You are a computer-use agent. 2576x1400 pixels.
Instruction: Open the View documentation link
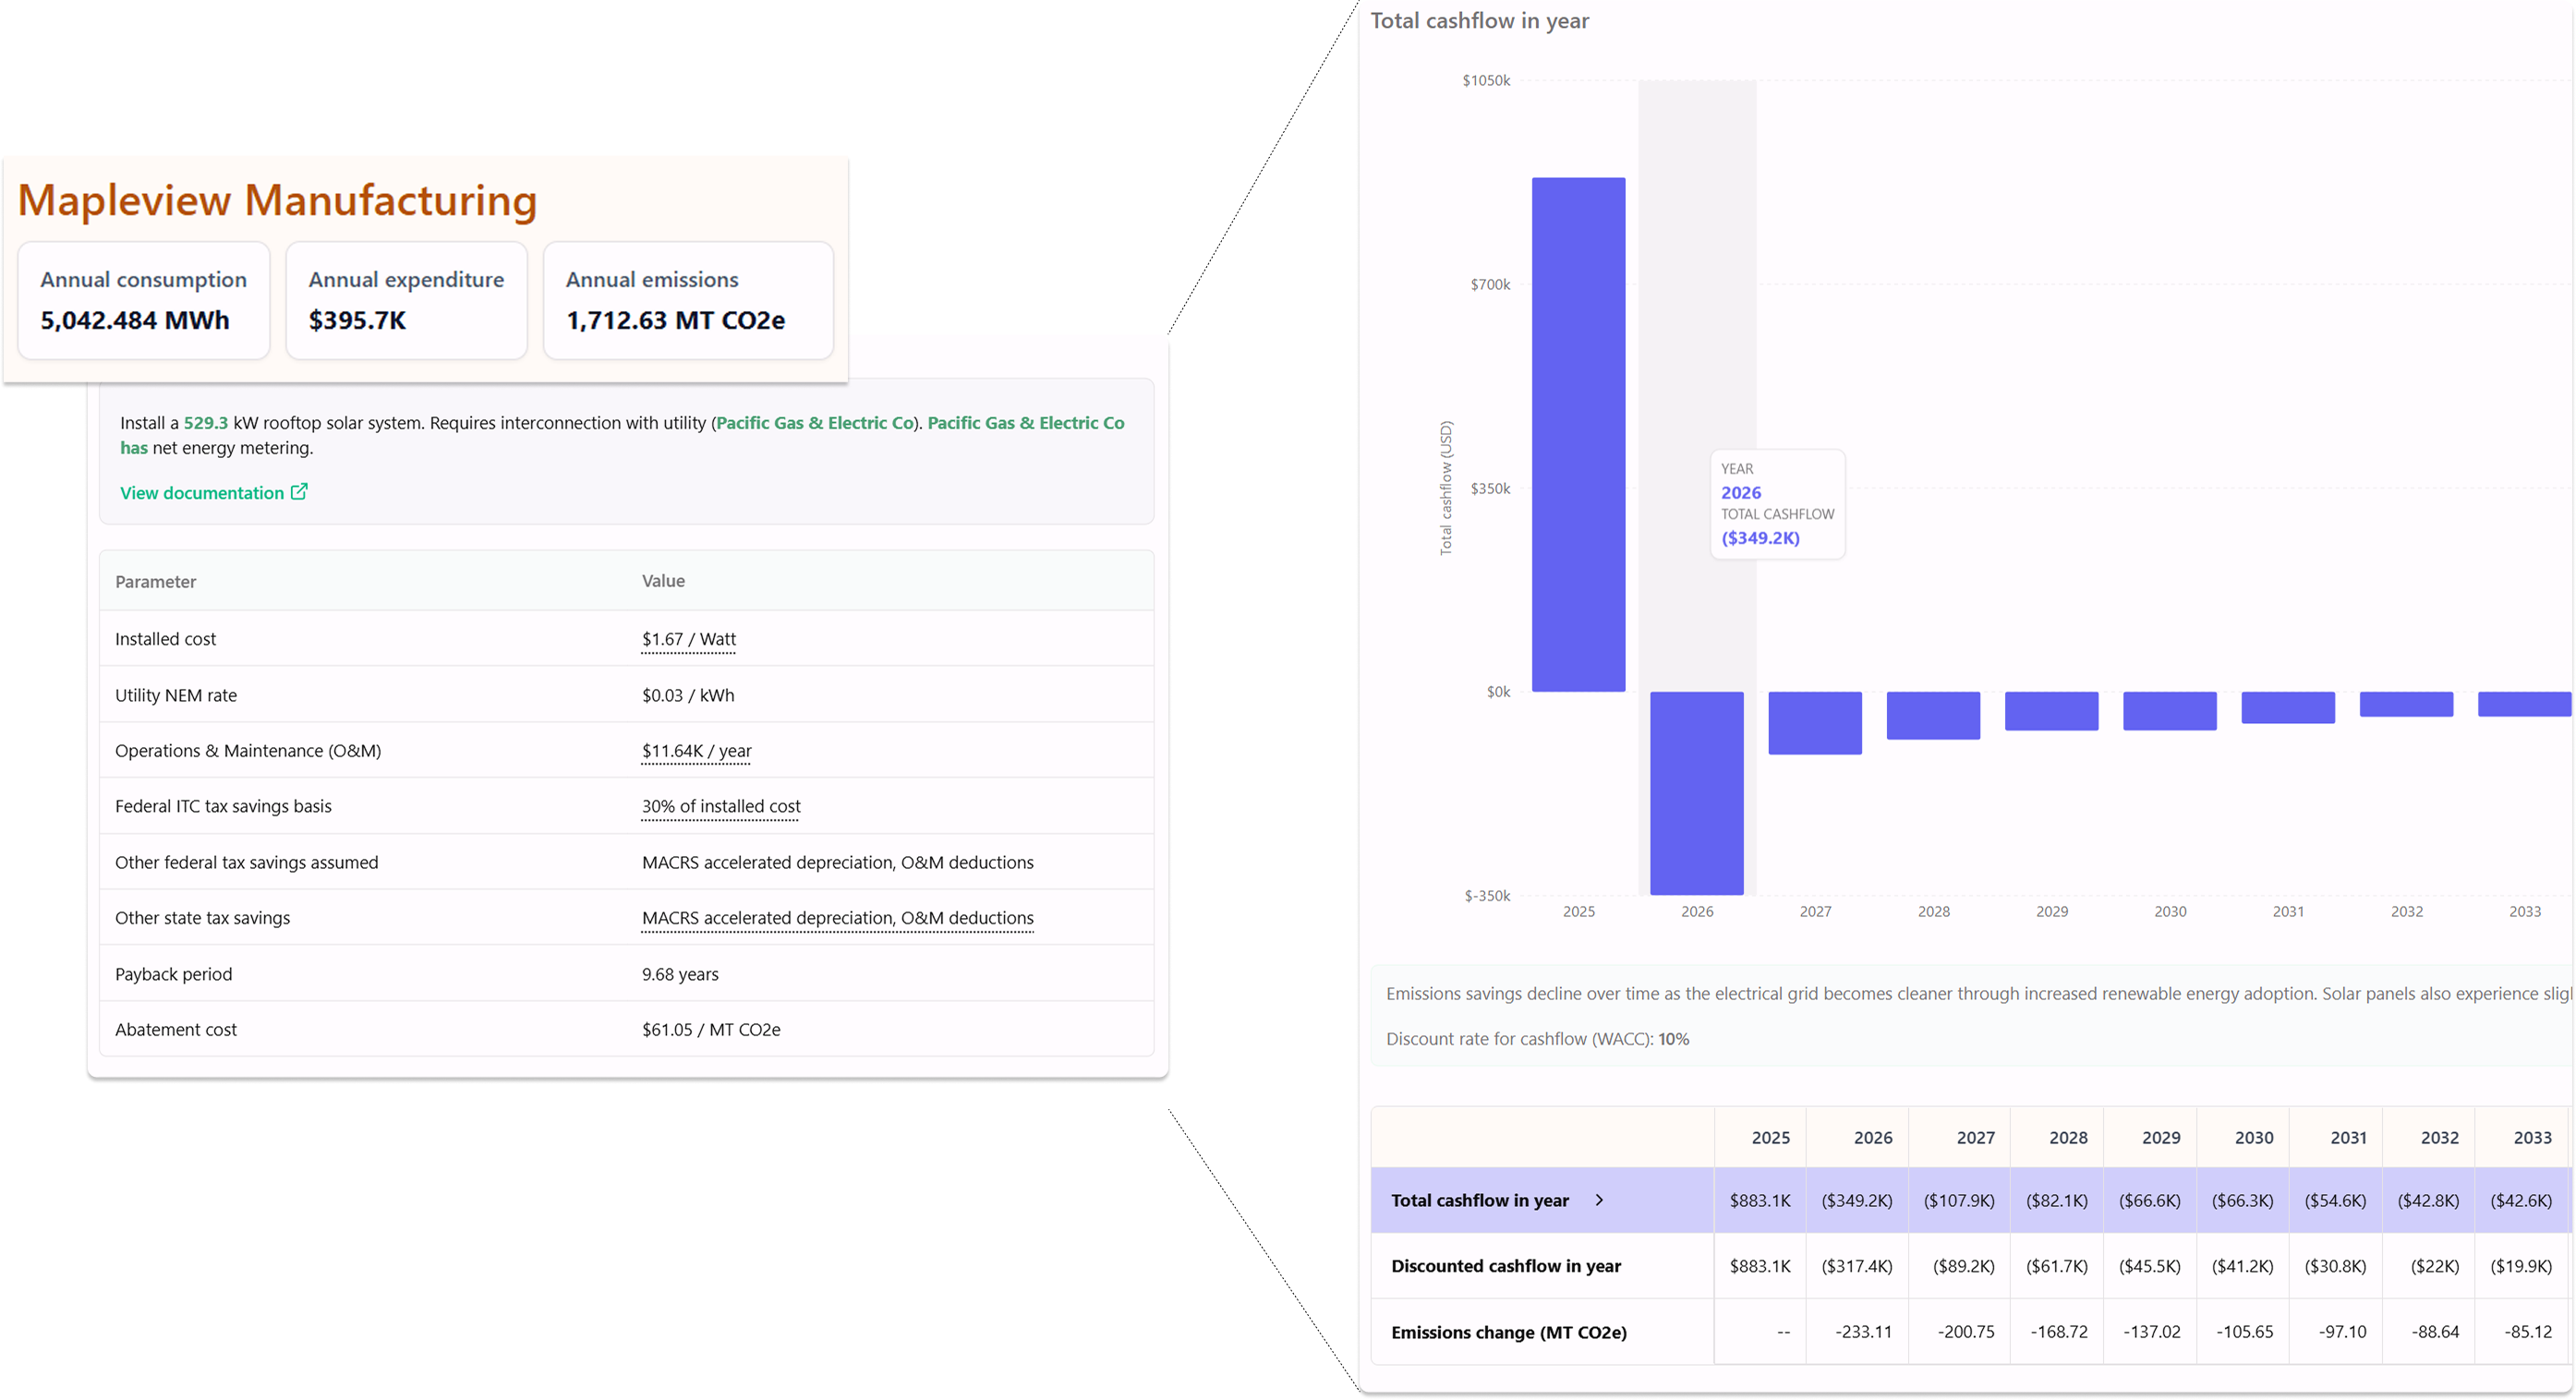coord(202,493)
